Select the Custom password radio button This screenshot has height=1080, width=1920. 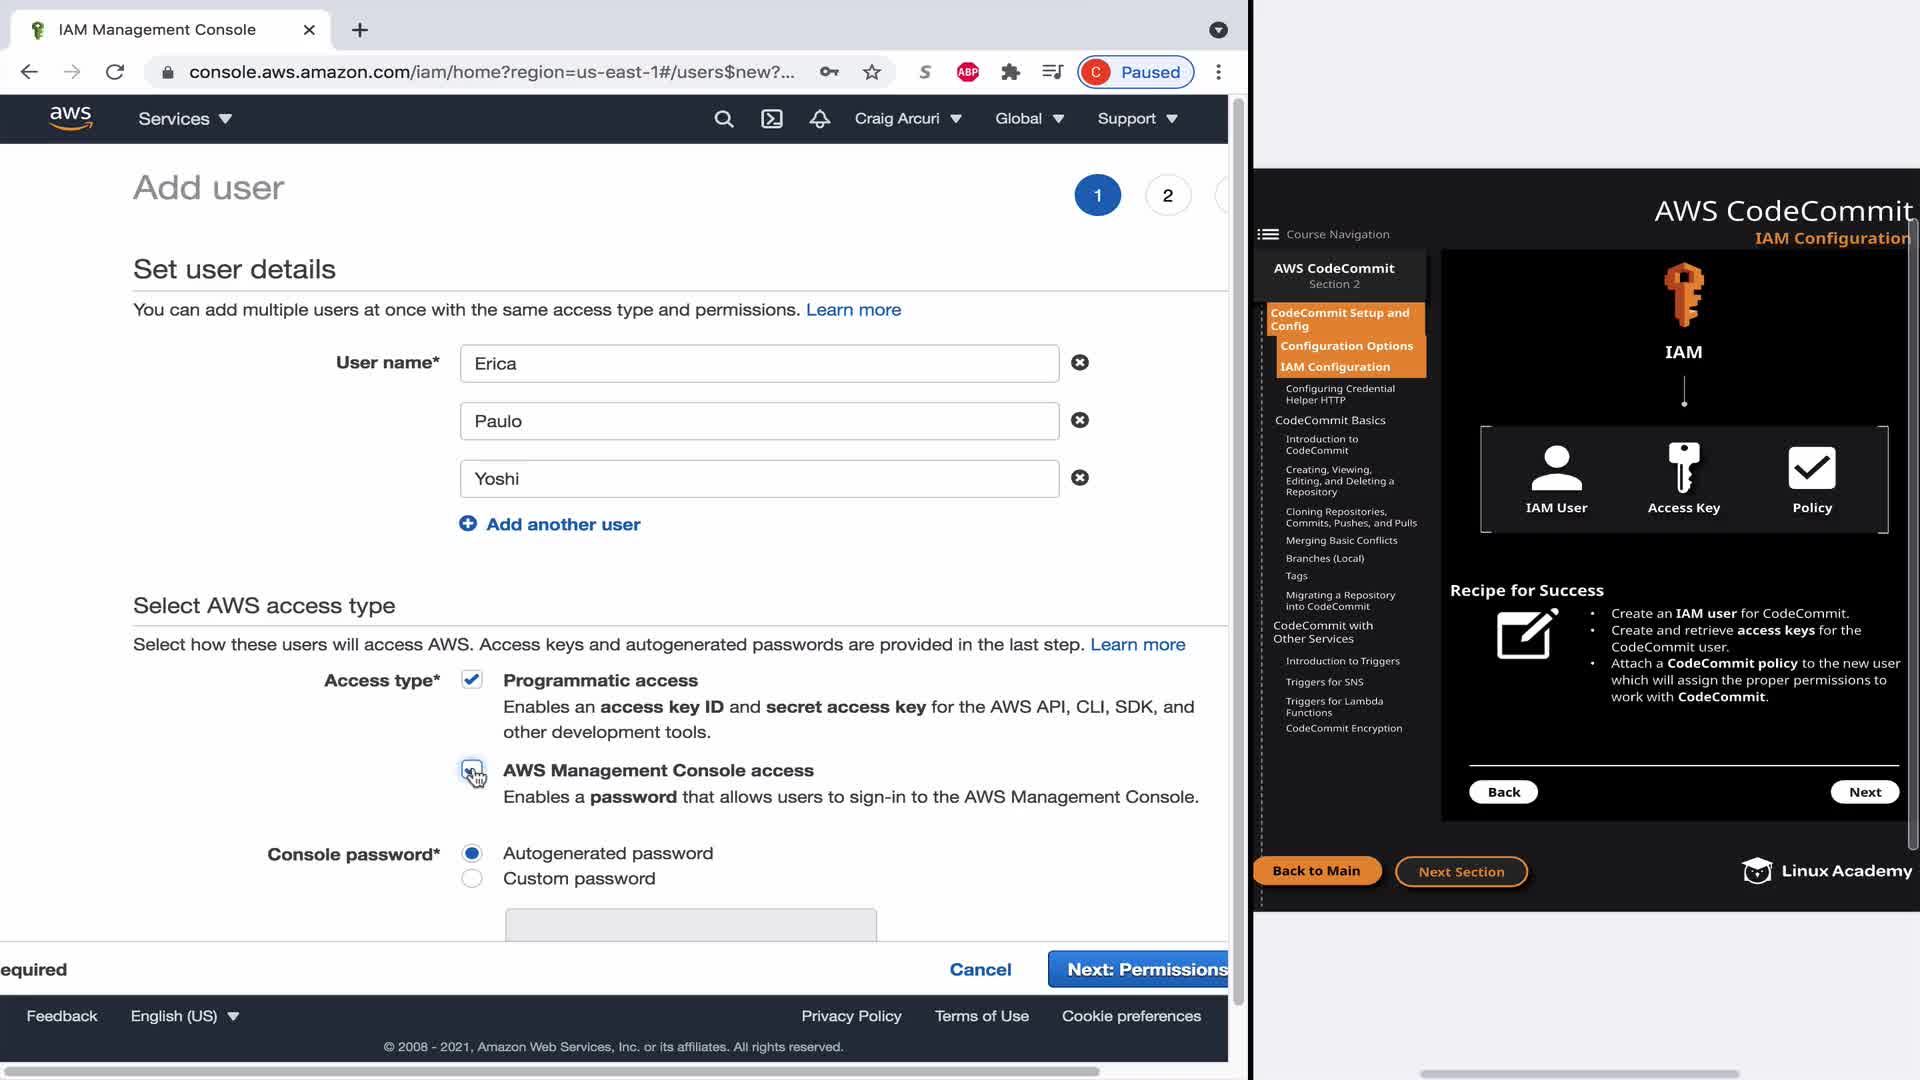(472, 879)
